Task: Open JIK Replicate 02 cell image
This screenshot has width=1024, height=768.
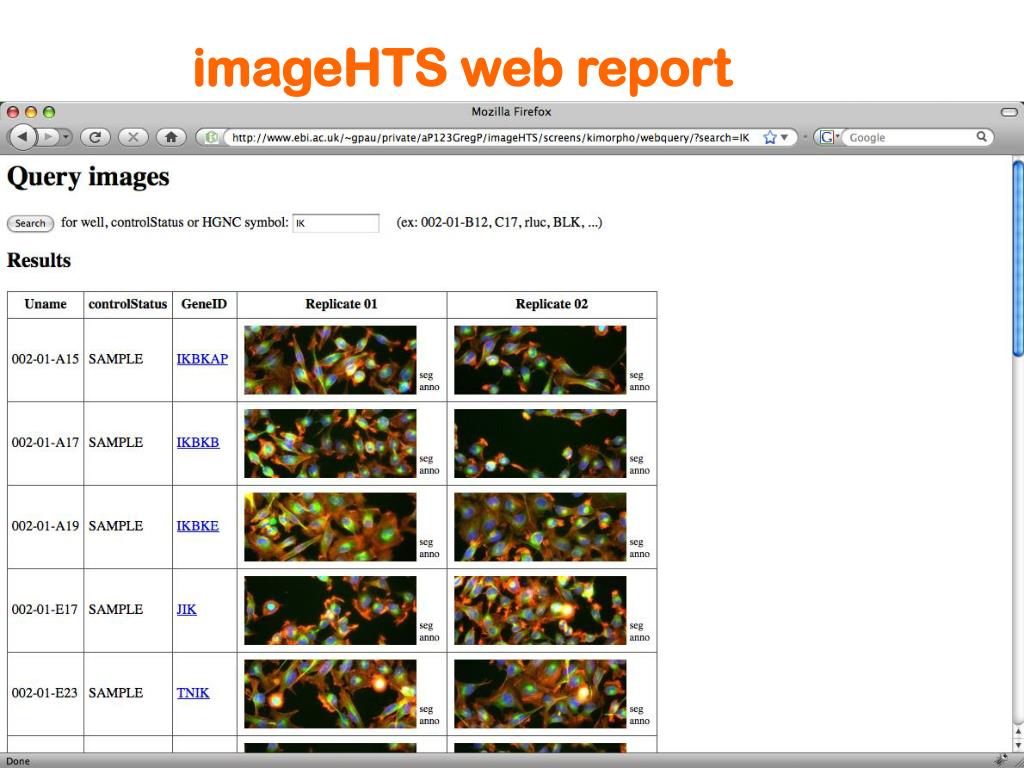Action: [540, 611]
